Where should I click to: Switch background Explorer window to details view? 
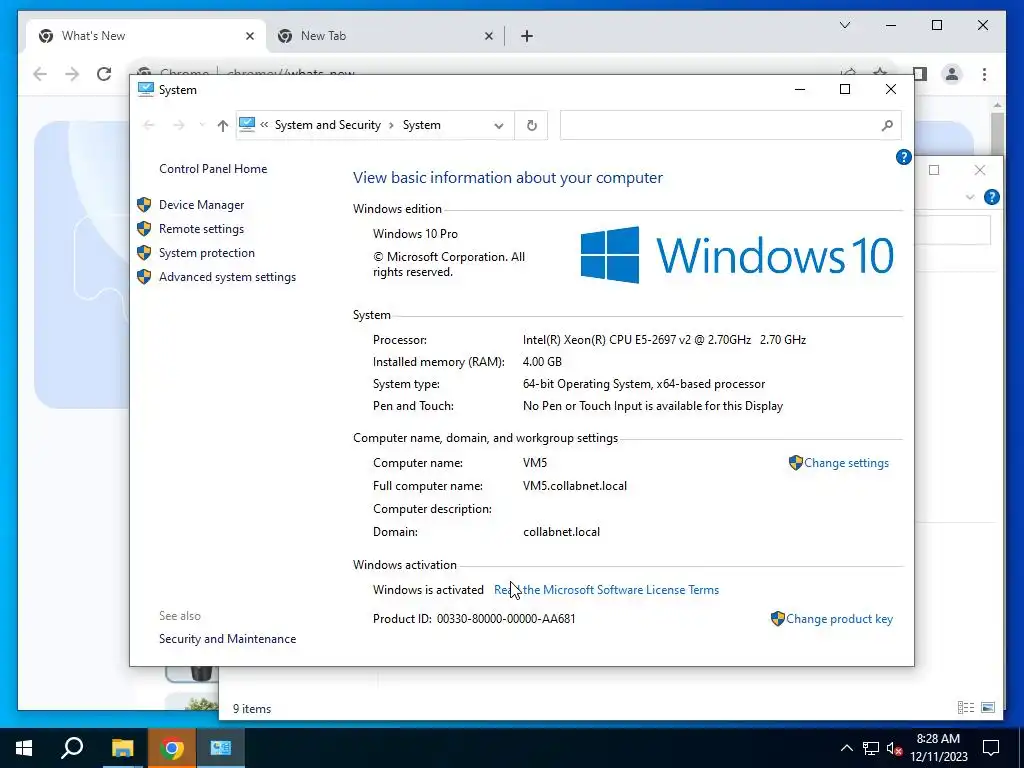965,707
